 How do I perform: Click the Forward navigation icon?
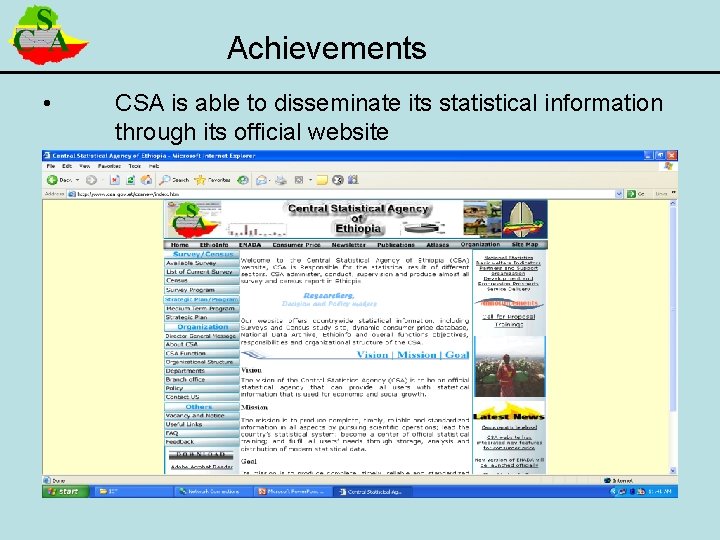point(91,180)
